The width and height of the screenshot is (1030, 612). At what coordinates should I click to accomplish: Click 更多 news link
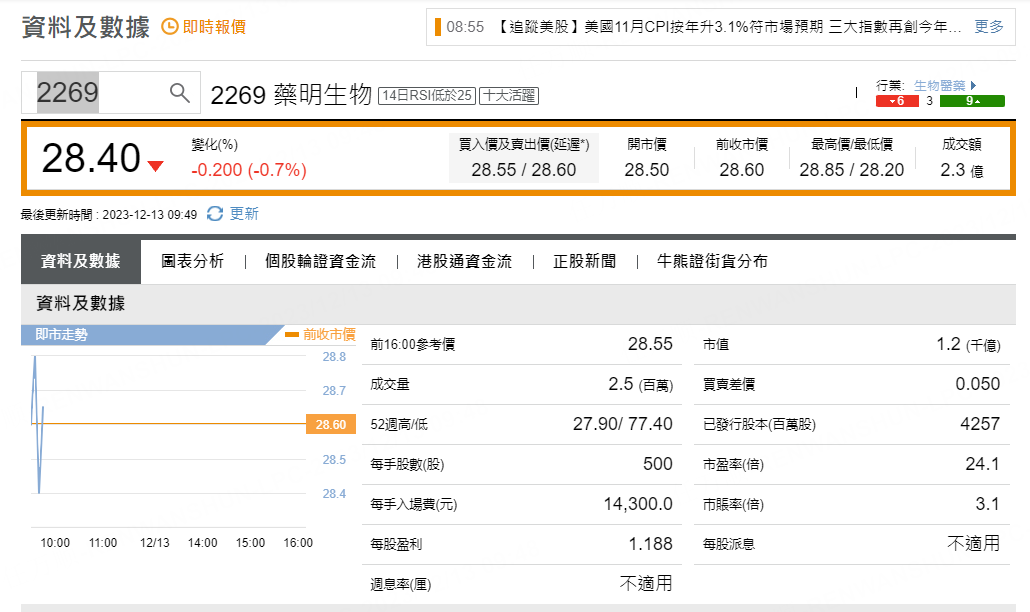[x=989, y=27]
